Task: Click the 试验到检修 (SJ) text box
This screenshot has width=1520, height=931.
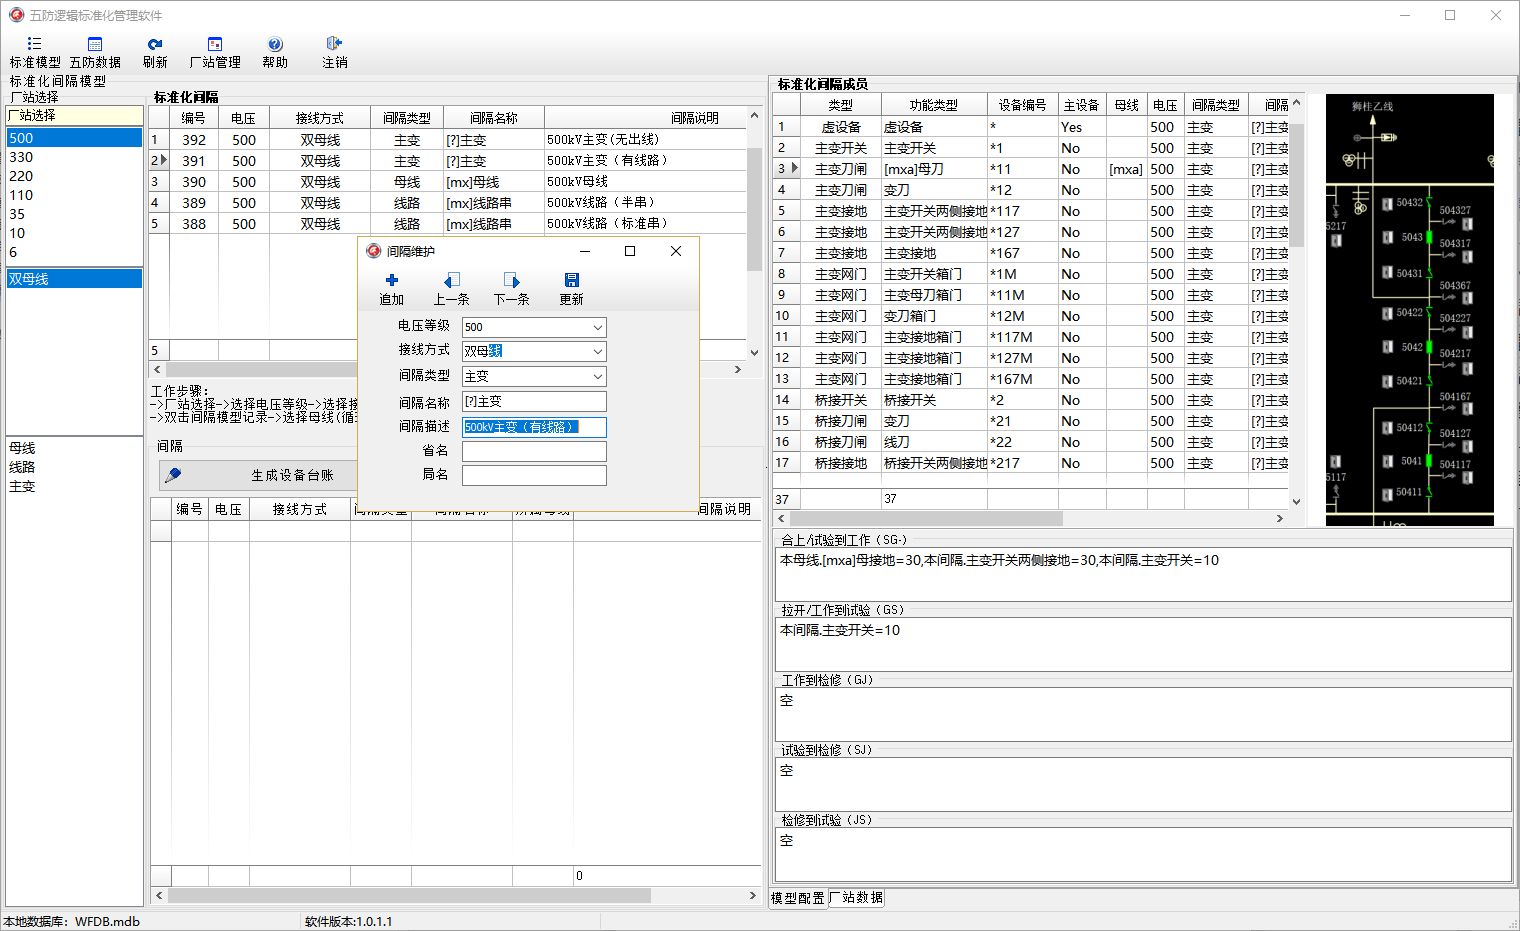Action: coord(1143,784)
